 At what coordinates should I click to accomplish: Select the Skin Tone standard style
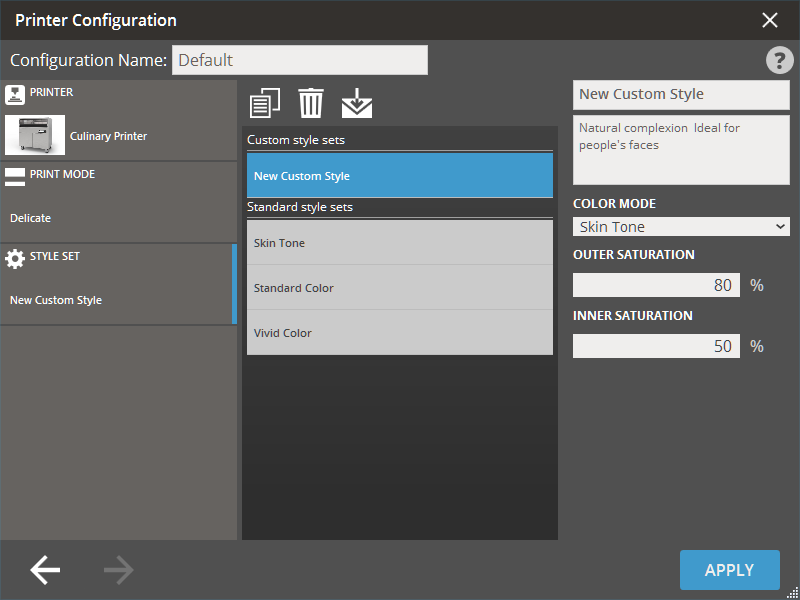[400, 243]
